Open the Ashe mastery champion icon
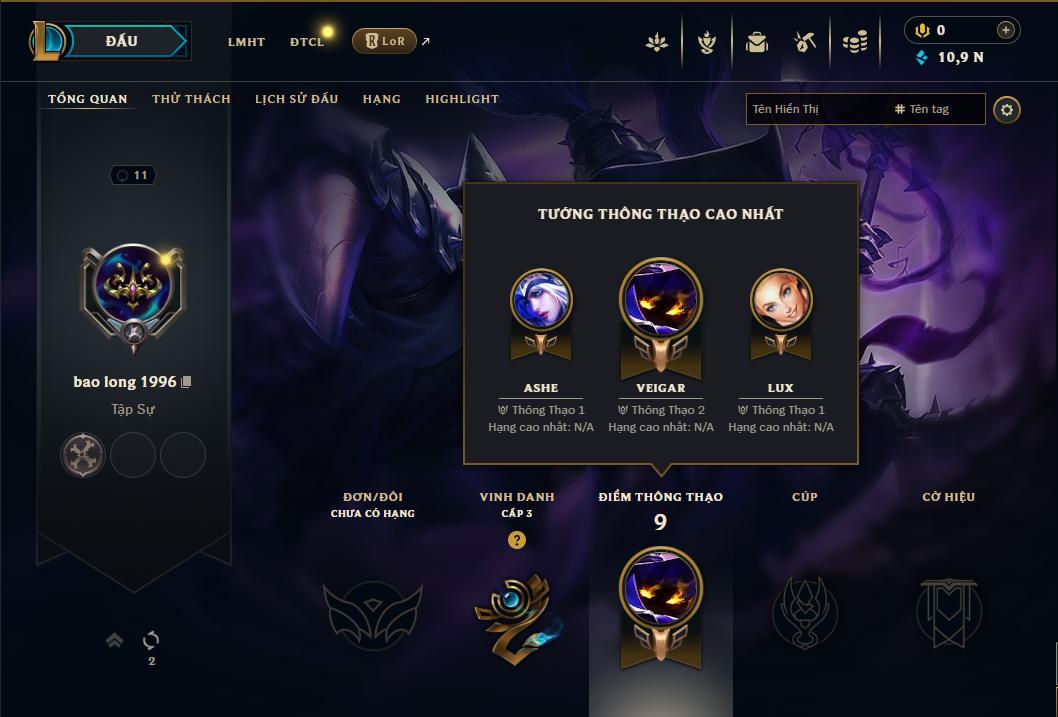Viewport: 1058px width, 717px height. coord(541,299)
